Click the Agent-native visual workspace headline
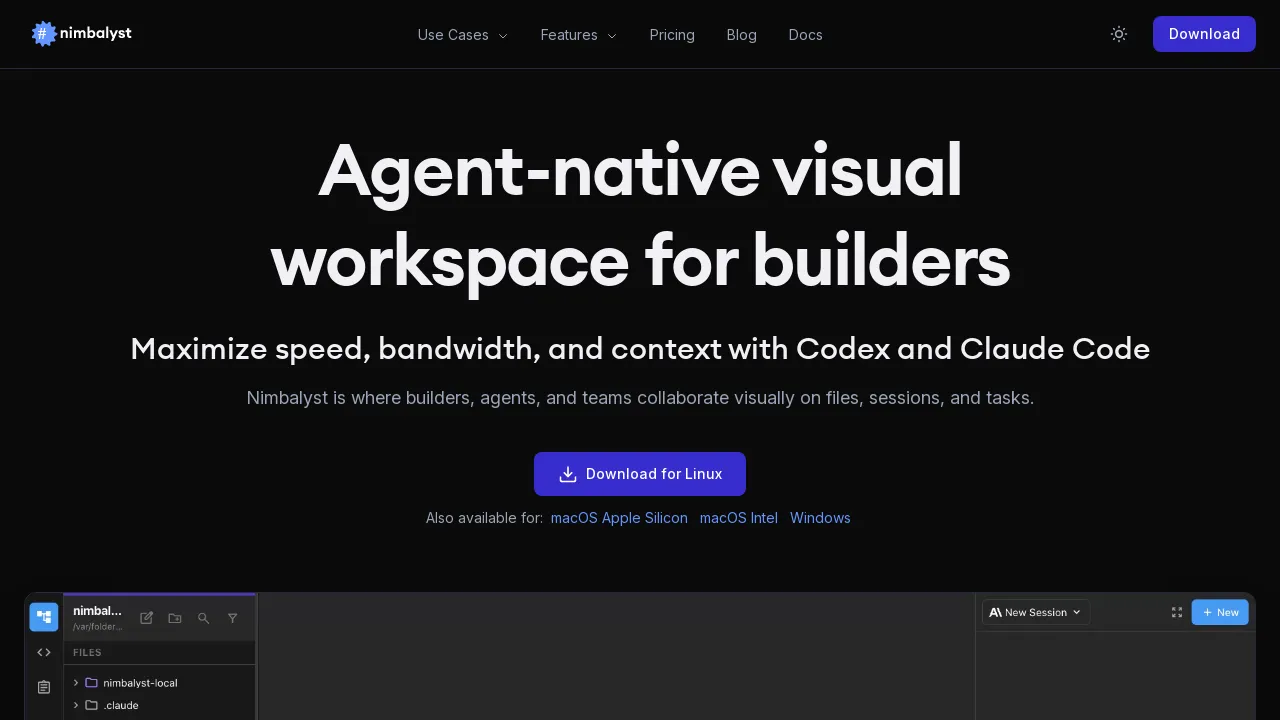The image size is (1280, 720). tap(640, 215)
